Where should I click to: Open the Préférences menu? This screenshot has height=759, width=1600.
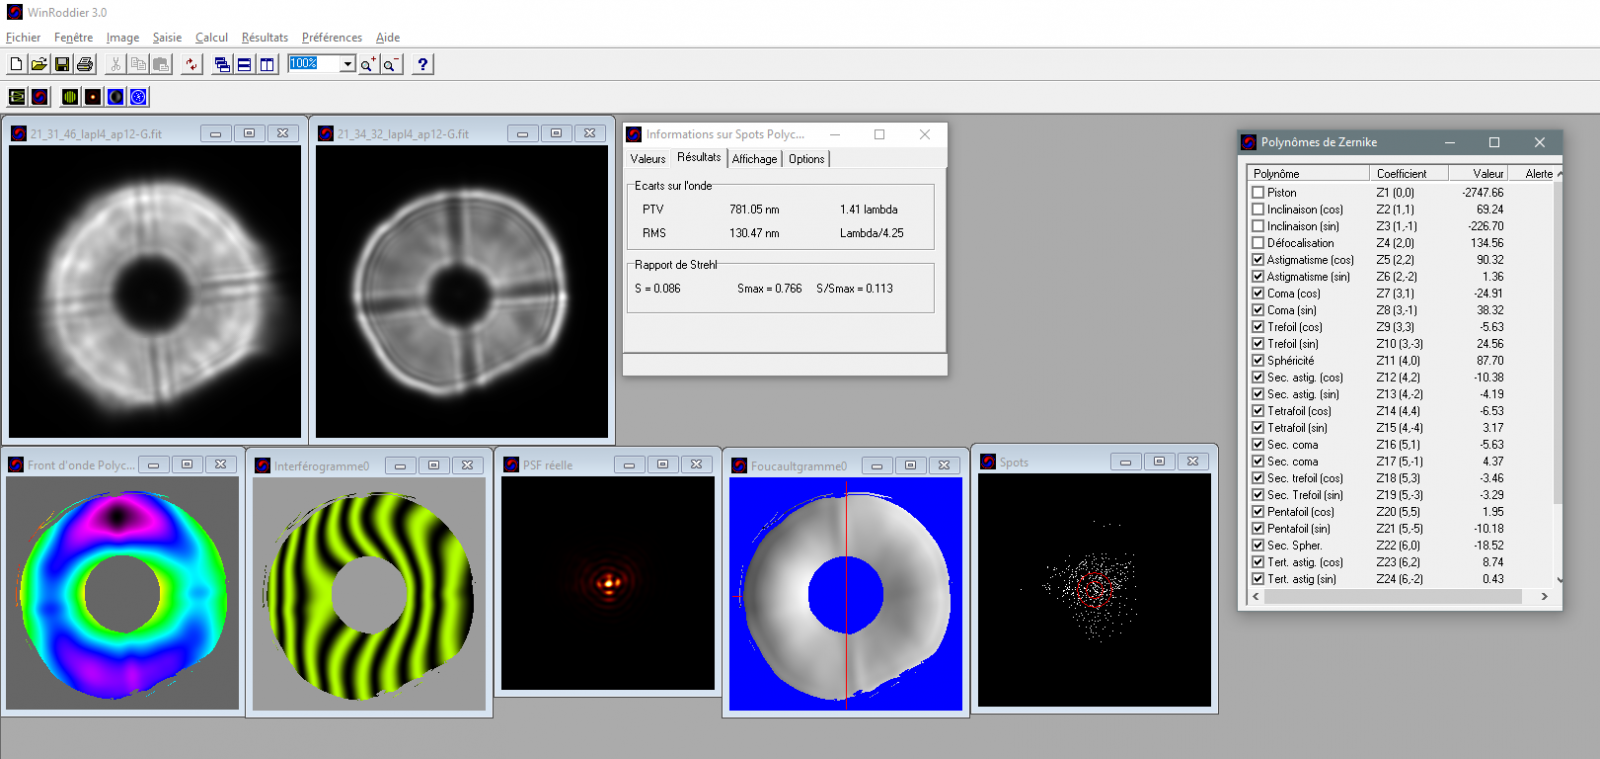pyautogui.click(x=332, y=38)
